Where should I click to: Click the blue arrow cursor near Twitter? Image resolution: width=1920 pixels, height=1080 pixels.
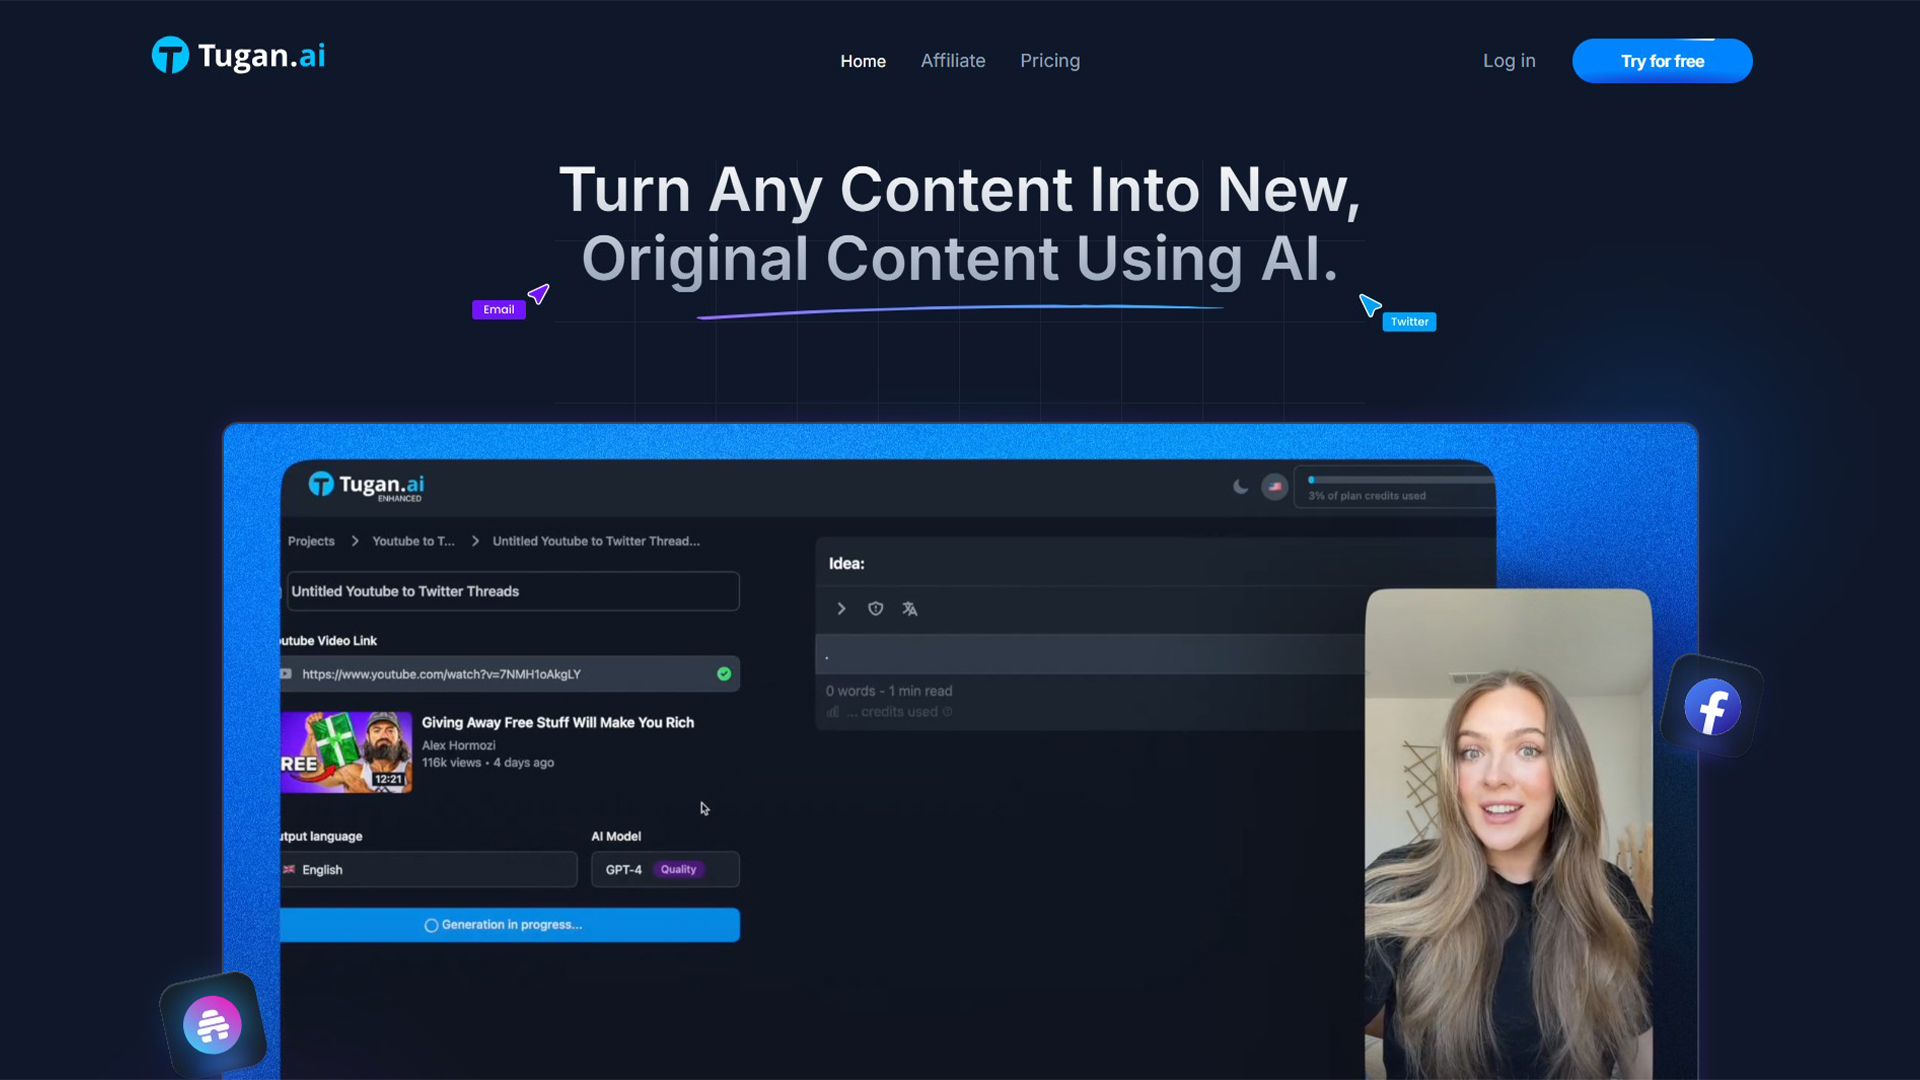pos(1369,305)
